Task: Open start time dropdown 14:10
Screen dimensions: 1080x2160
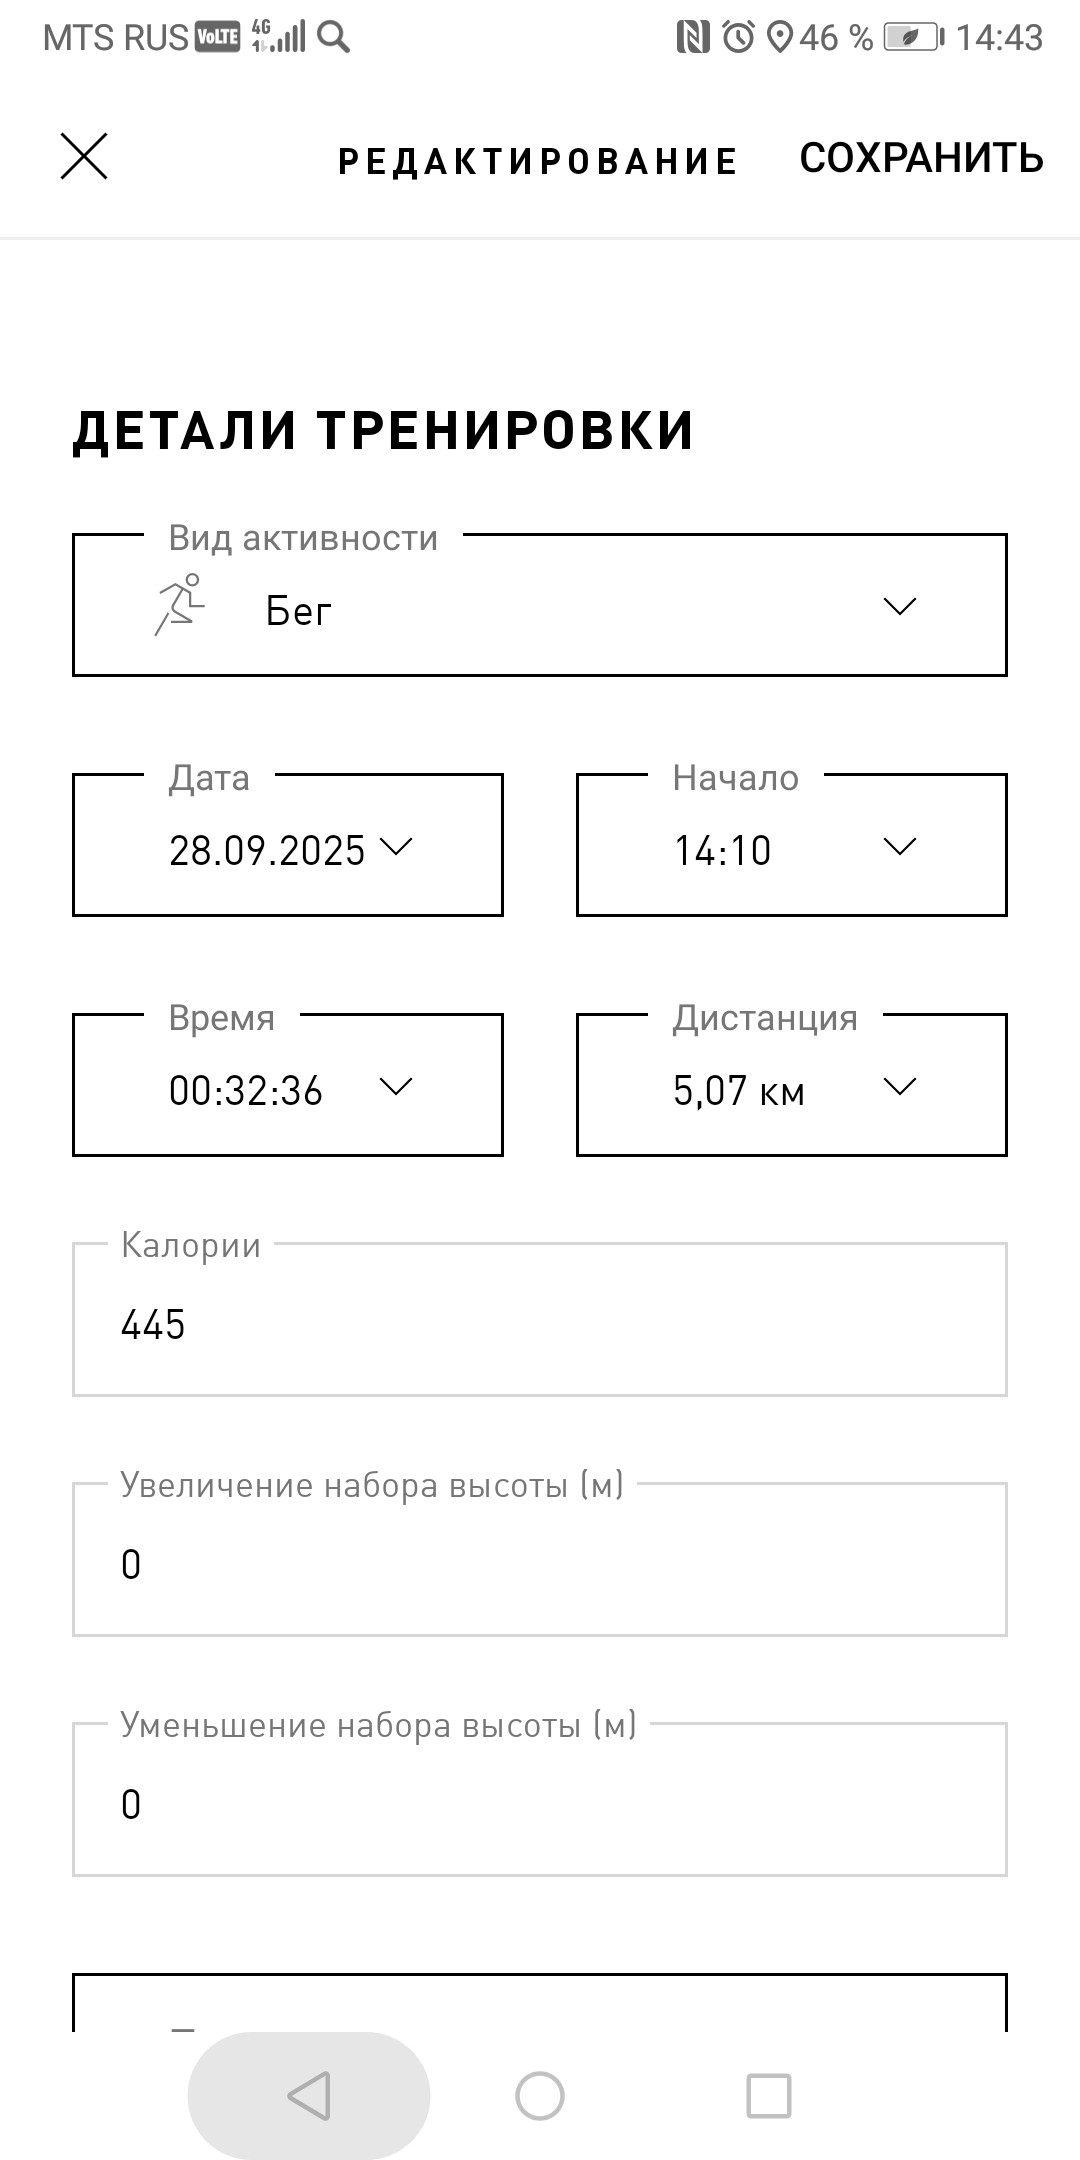Action: (792, 845)
